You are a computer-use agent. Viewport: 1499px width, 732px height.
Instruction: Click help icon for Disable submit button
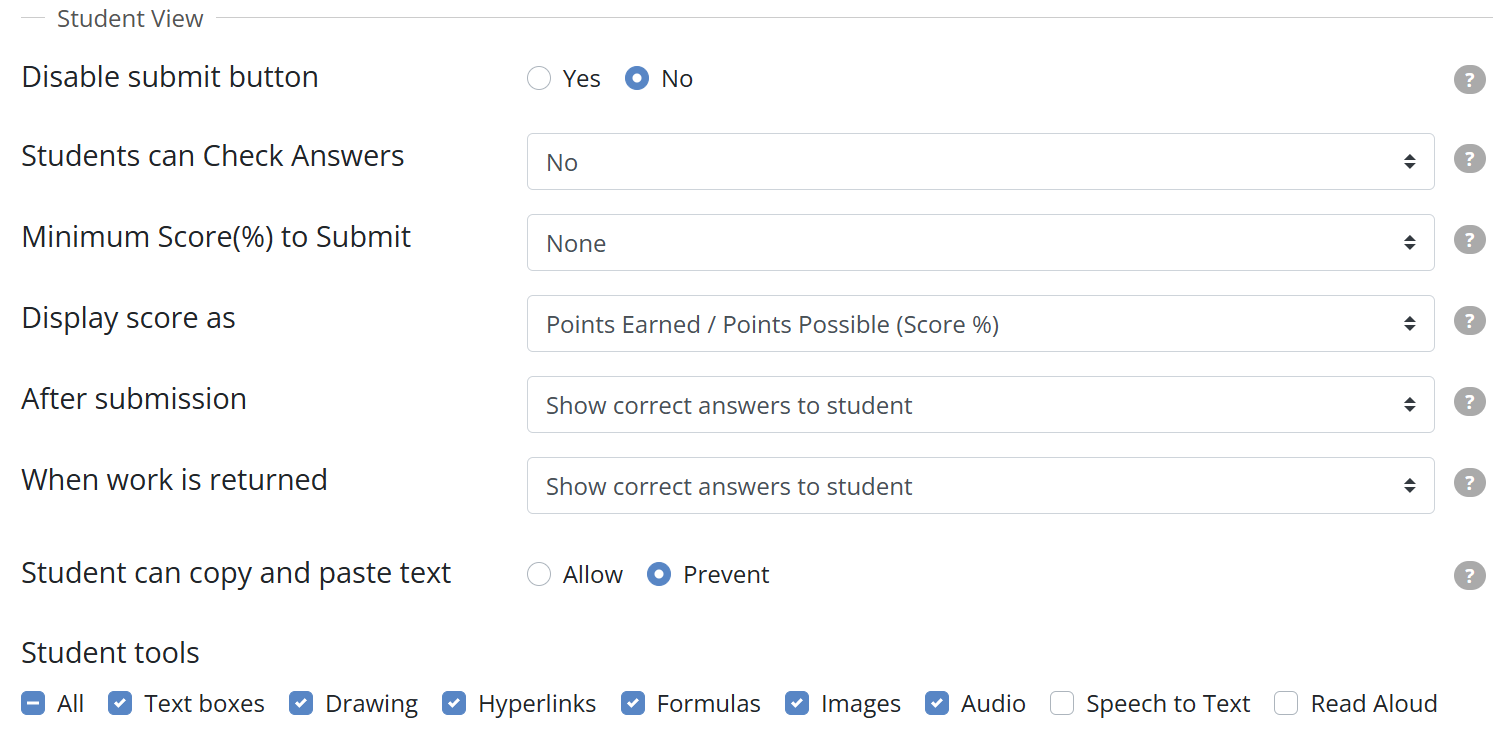pyautogui.click(x=1469, y=80)
